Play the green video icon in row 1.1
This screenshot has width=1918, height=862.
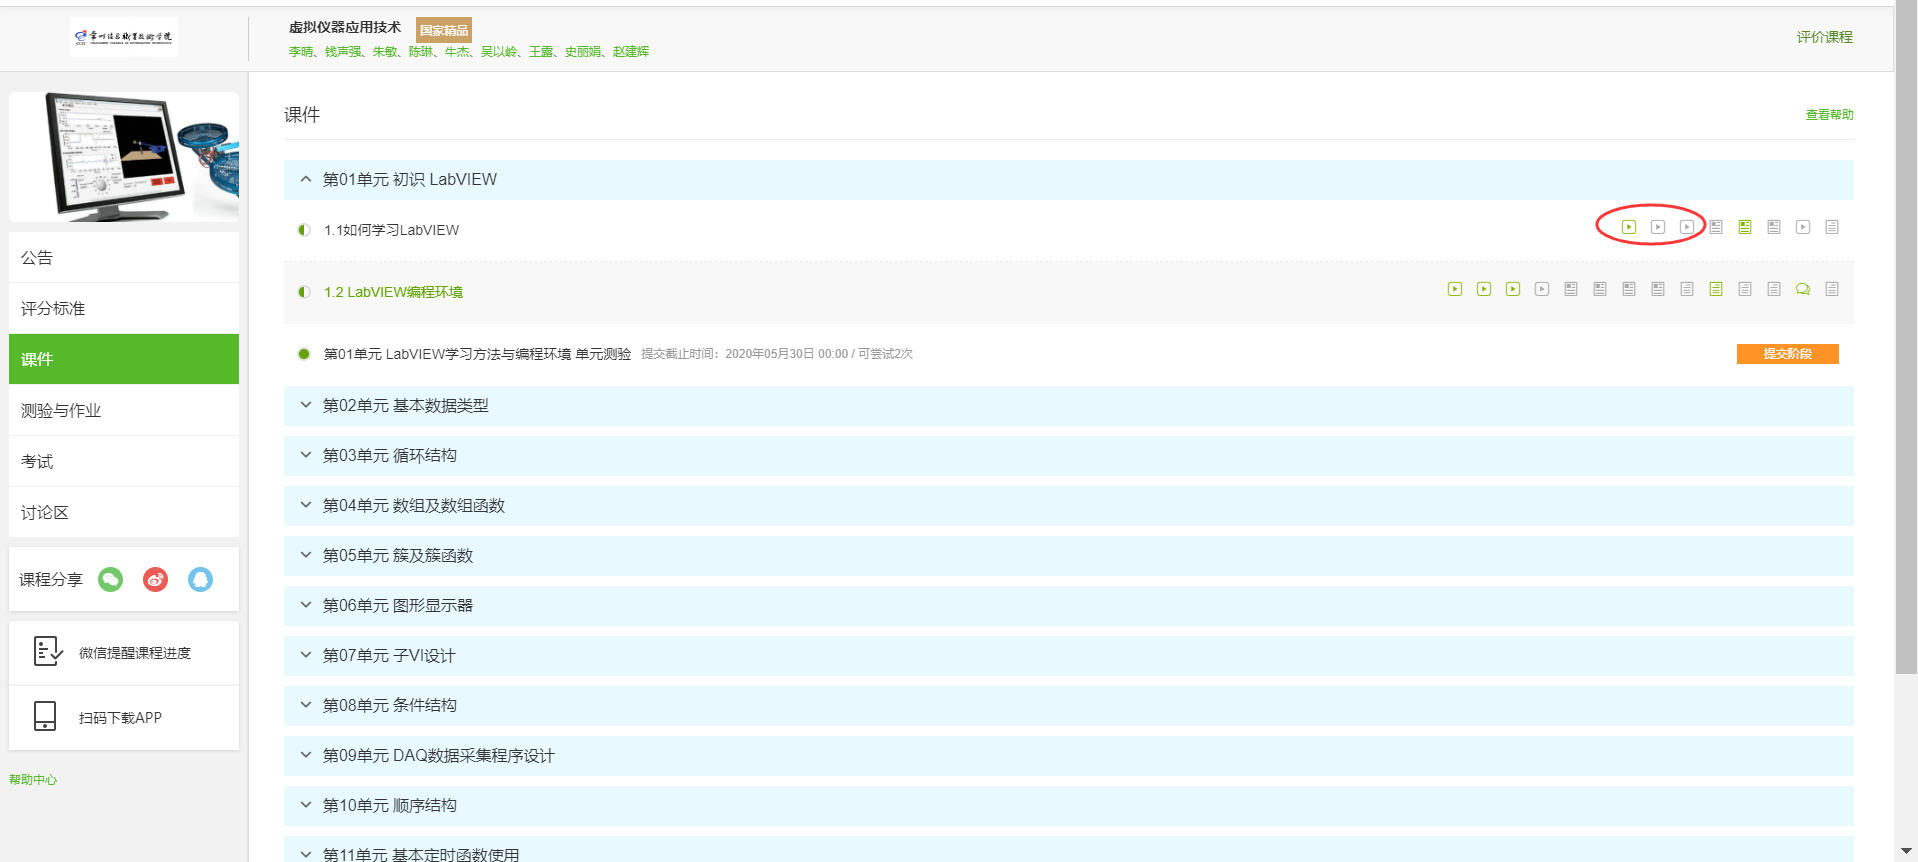(1629, 227)
